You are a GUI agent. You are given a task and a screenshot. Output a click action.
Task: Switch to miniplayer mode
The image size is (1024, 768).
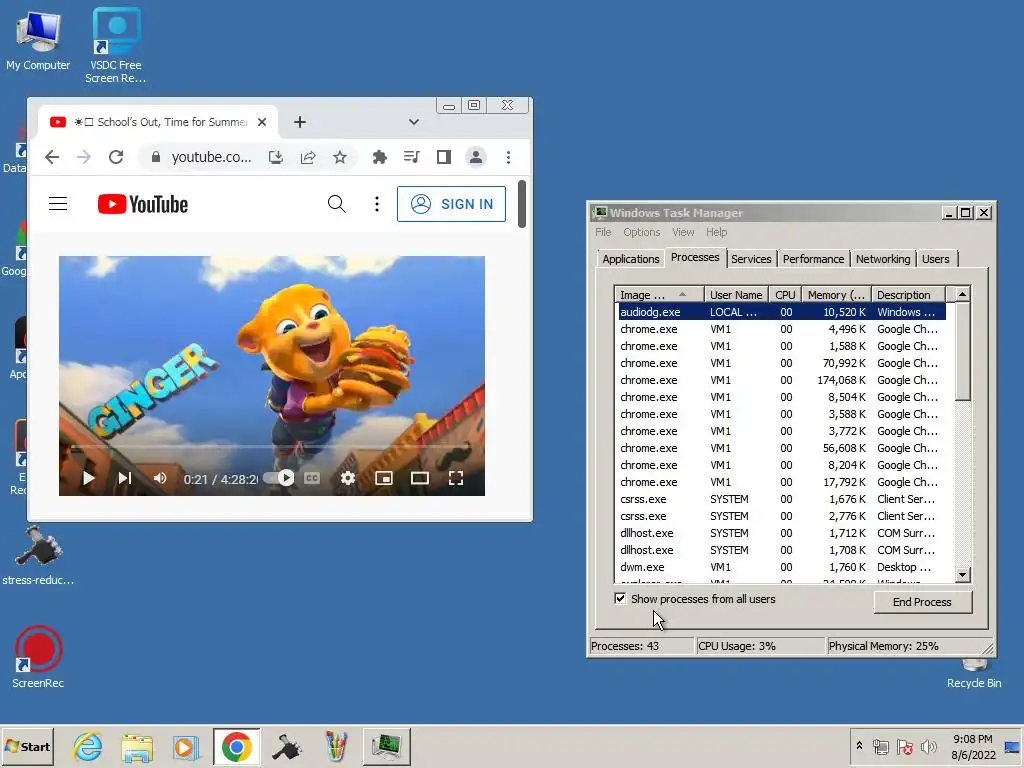pyautogui.click(x=384, y=479)
